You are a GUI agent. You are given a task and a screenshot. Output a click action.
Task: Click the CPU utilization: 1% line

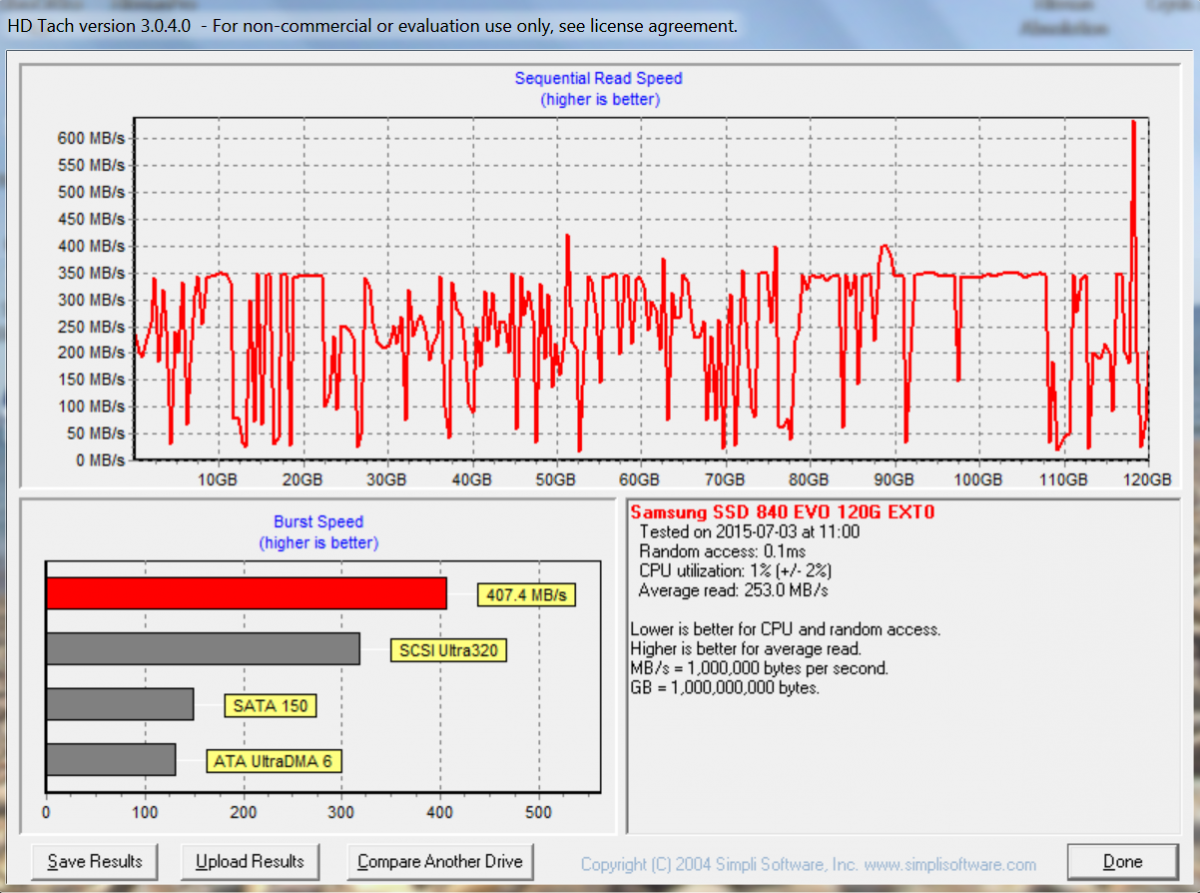click(735, 570)
